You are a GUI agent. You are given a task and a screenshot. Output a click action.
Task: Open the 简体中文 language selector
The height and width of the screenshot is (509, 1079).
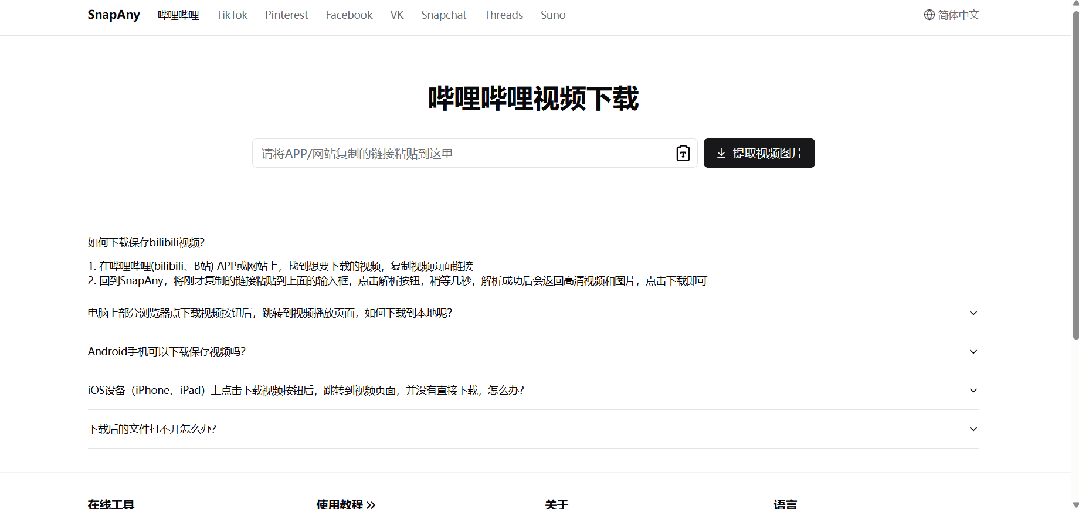(x=951, y=14)
